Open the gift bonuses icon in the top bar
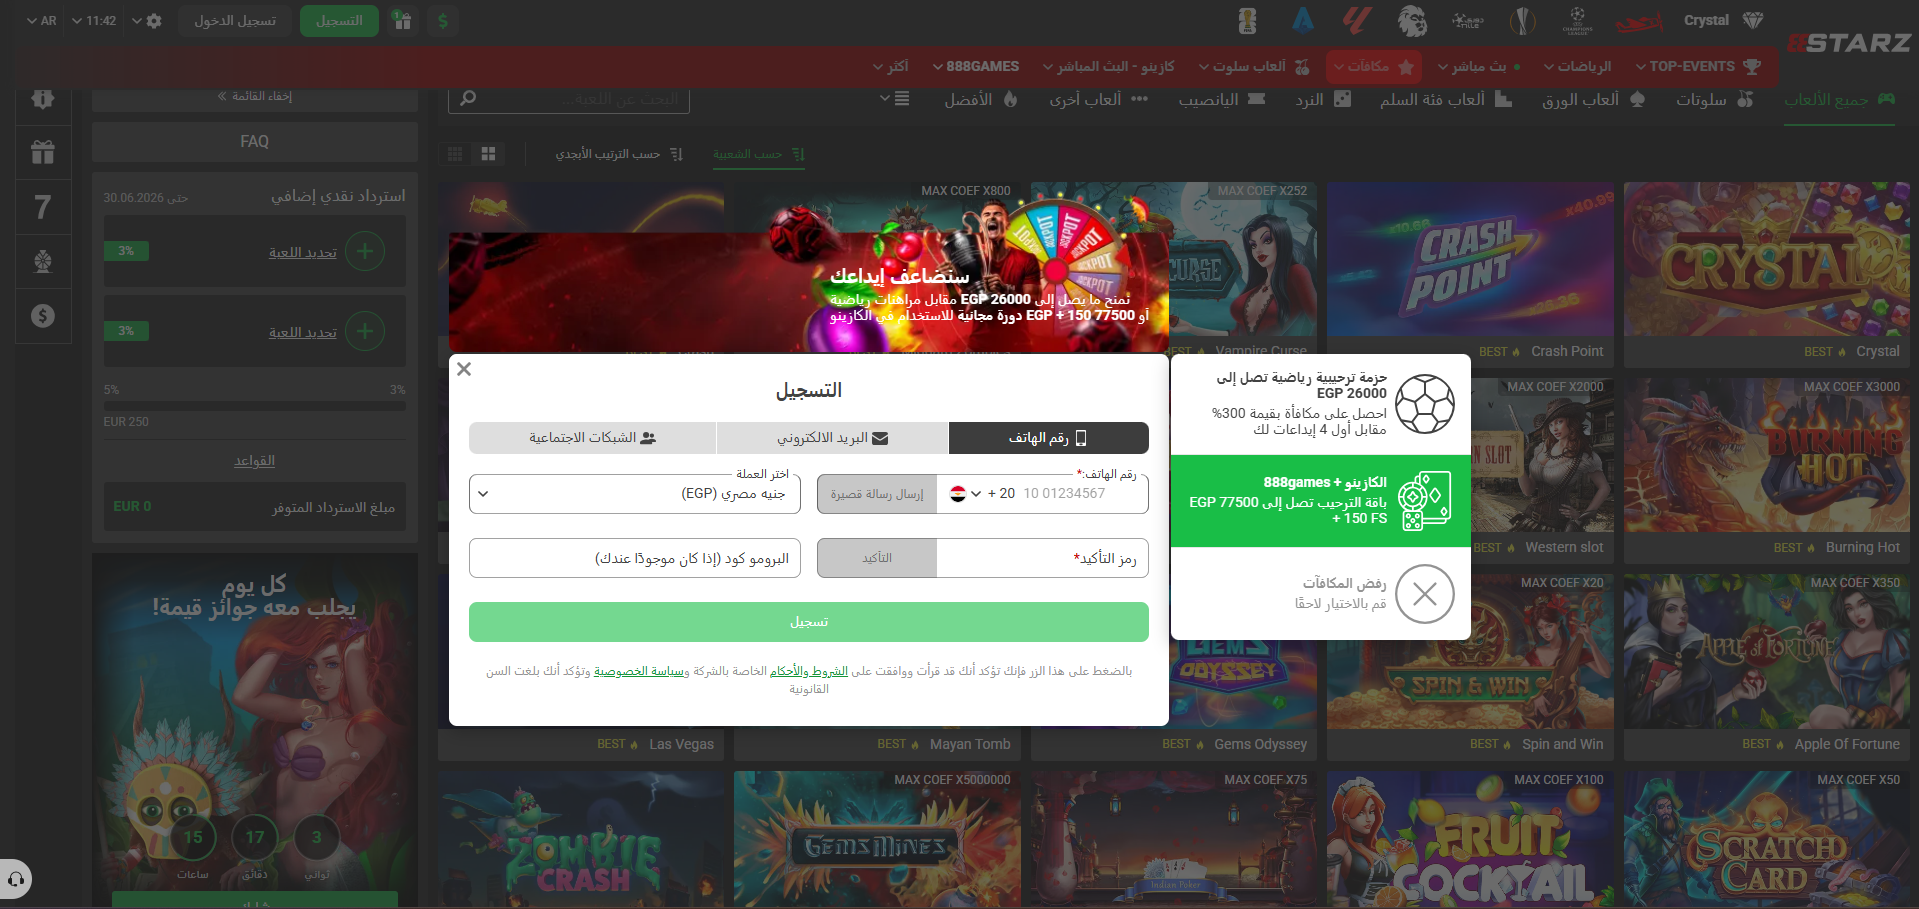The width and height of the screenshot is (1919, 909). tap(402, 21)
